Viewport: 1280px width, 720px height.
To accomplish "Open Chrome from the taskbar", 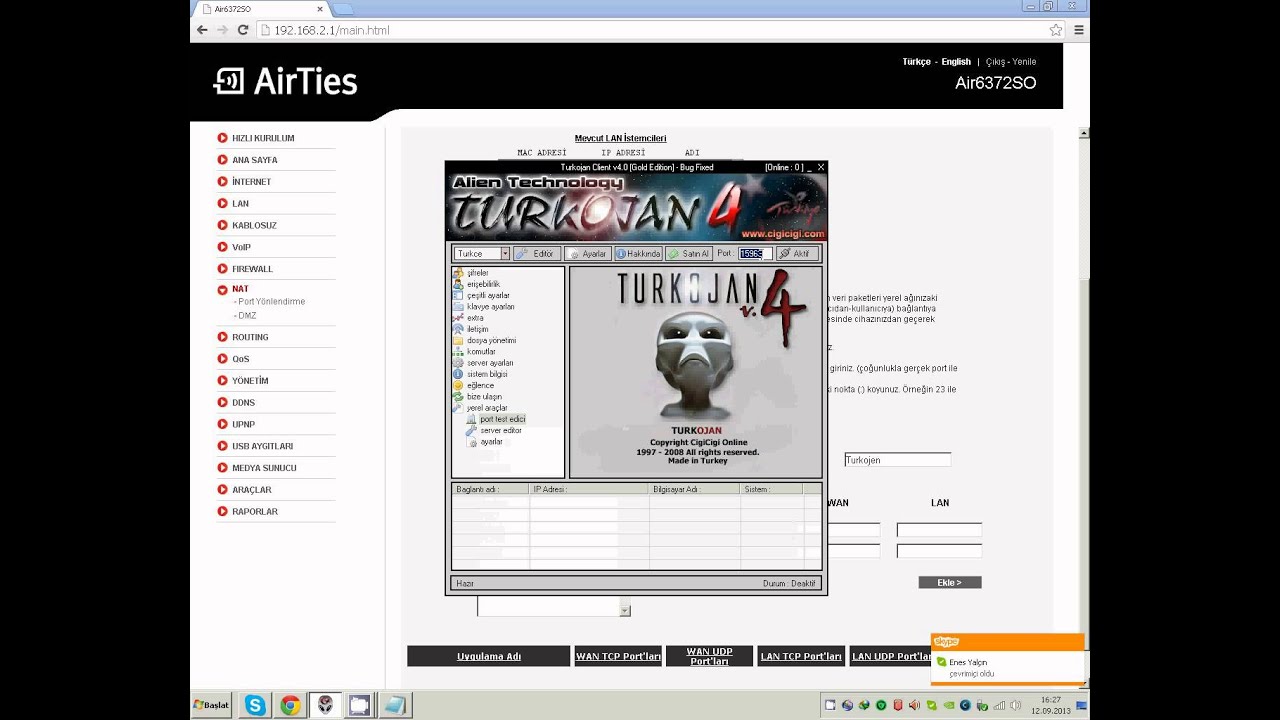I will coord(290,705).
